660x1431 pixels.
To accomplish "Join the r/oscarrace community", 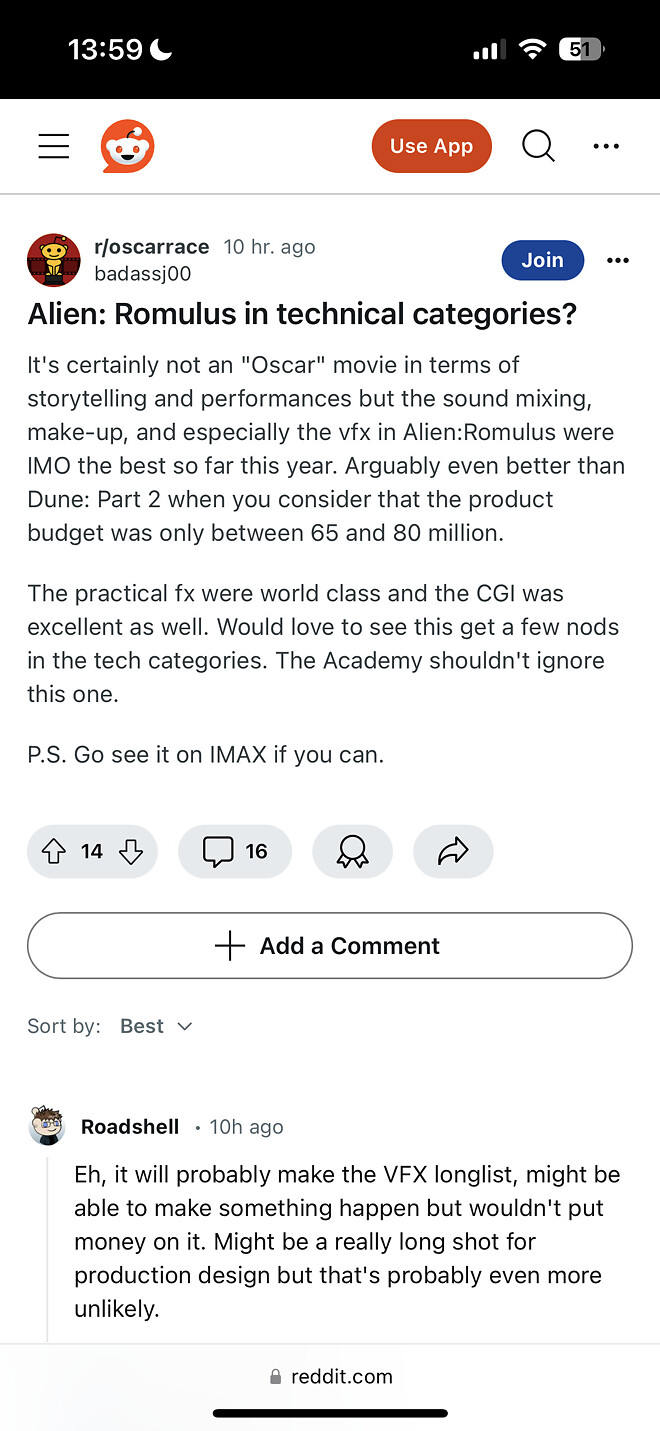I will [x=542, y=260].
